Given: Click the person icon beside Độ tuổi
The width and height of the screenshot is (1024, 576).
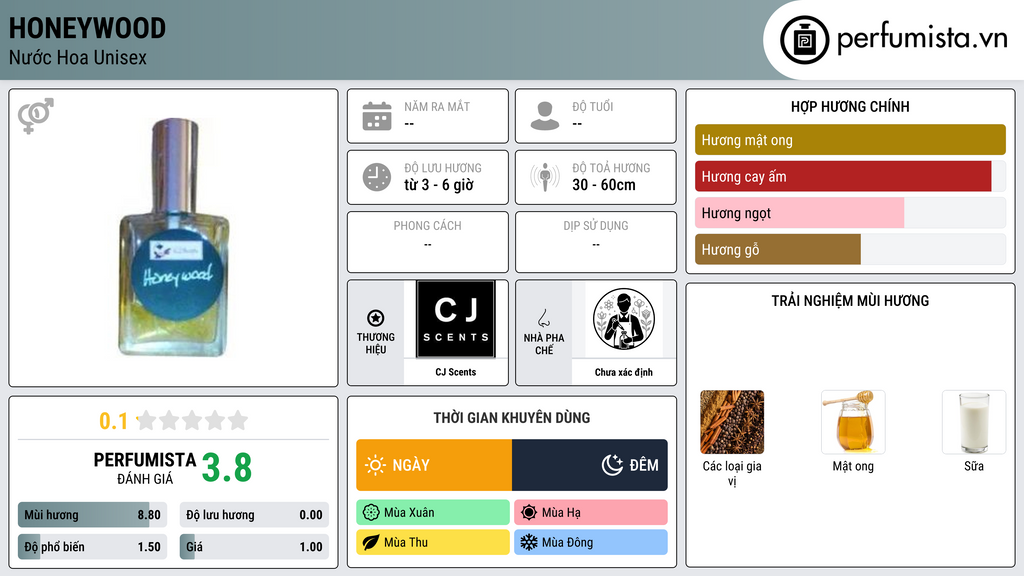Looking at the screenshot, I should pos(545,116).
